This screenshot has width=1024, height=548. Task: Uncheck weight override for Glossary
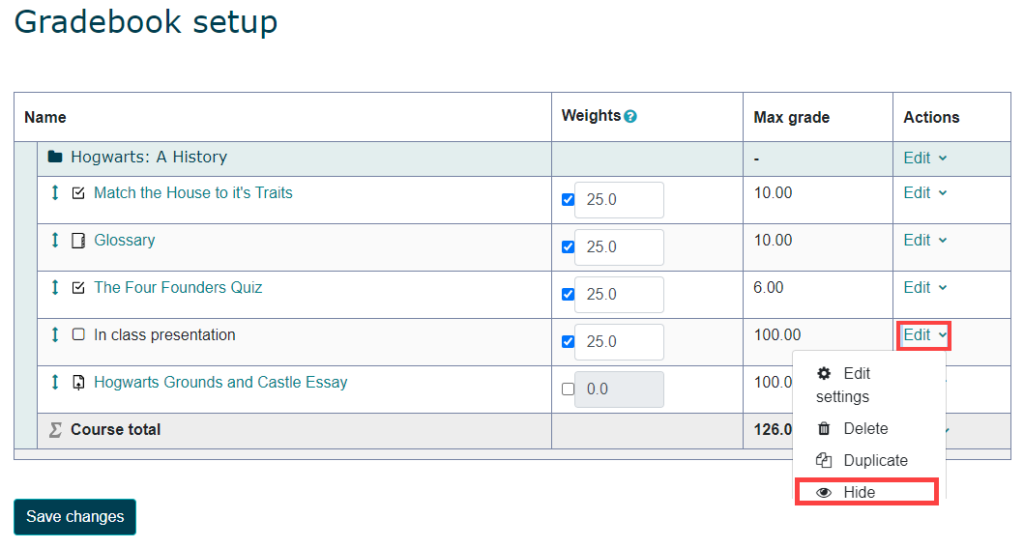[x=568, y=247]
